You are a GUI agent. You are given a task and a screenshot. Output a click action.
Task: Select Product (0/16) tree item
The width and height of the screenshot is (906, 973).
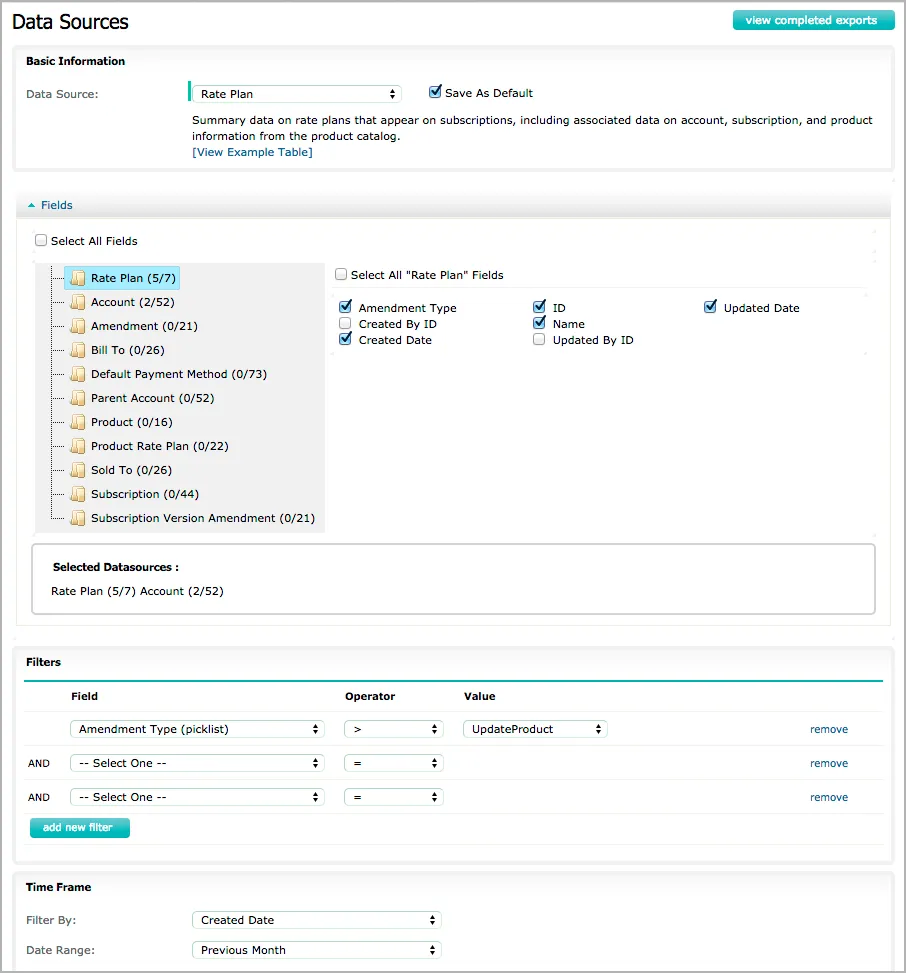click(132, 422)
